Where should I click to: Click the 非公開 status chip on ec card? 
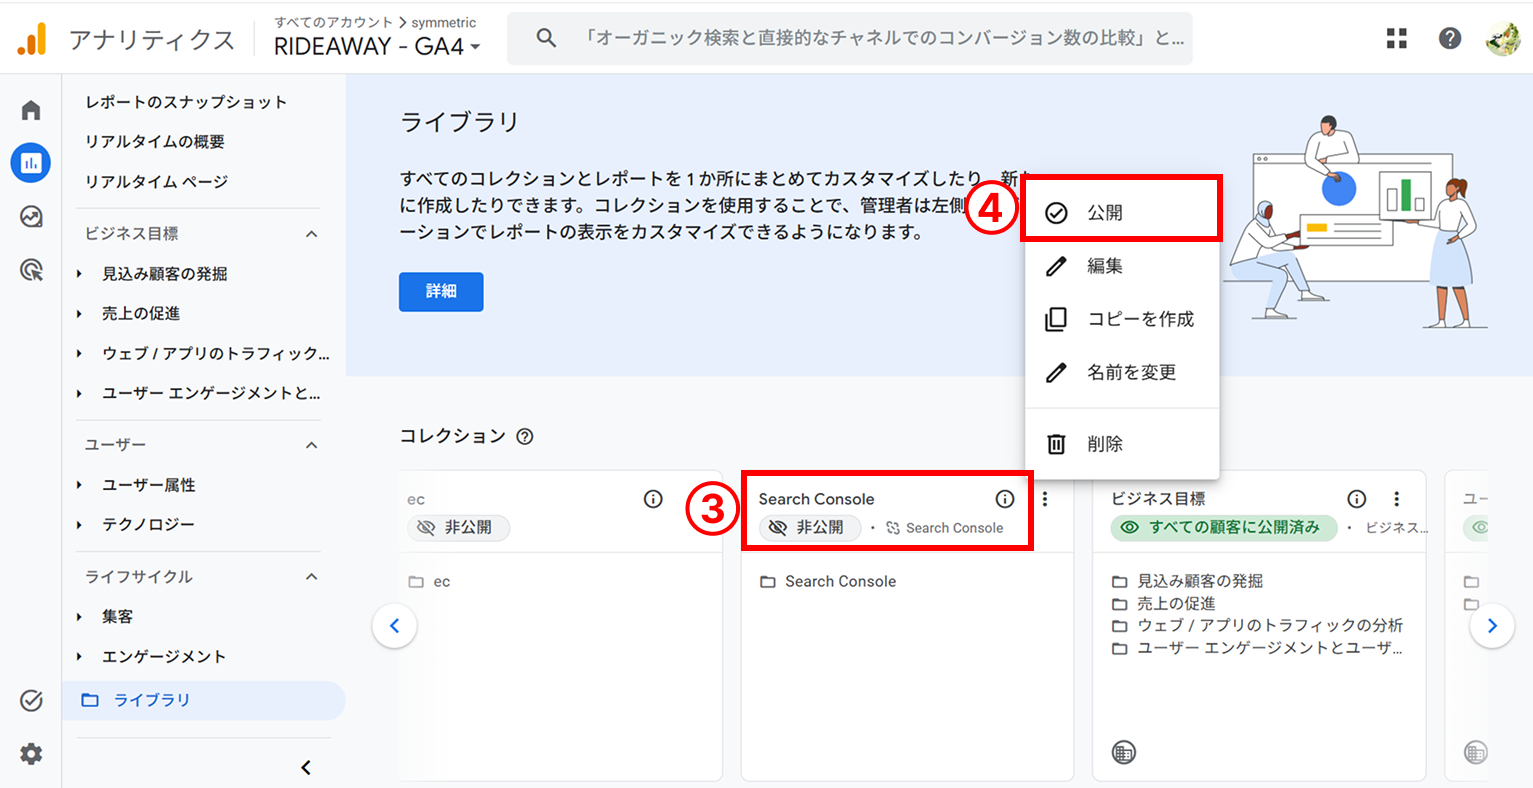(x=458, y=527)
